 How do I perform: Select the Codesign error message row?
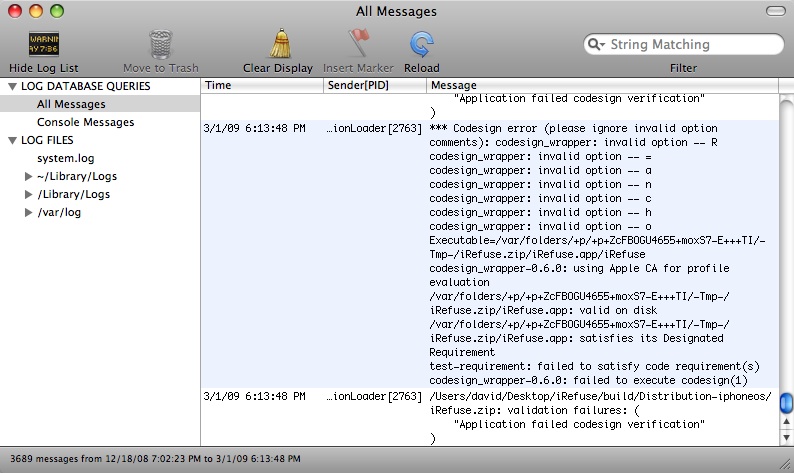pyautogui.click(x=489, y=254)
